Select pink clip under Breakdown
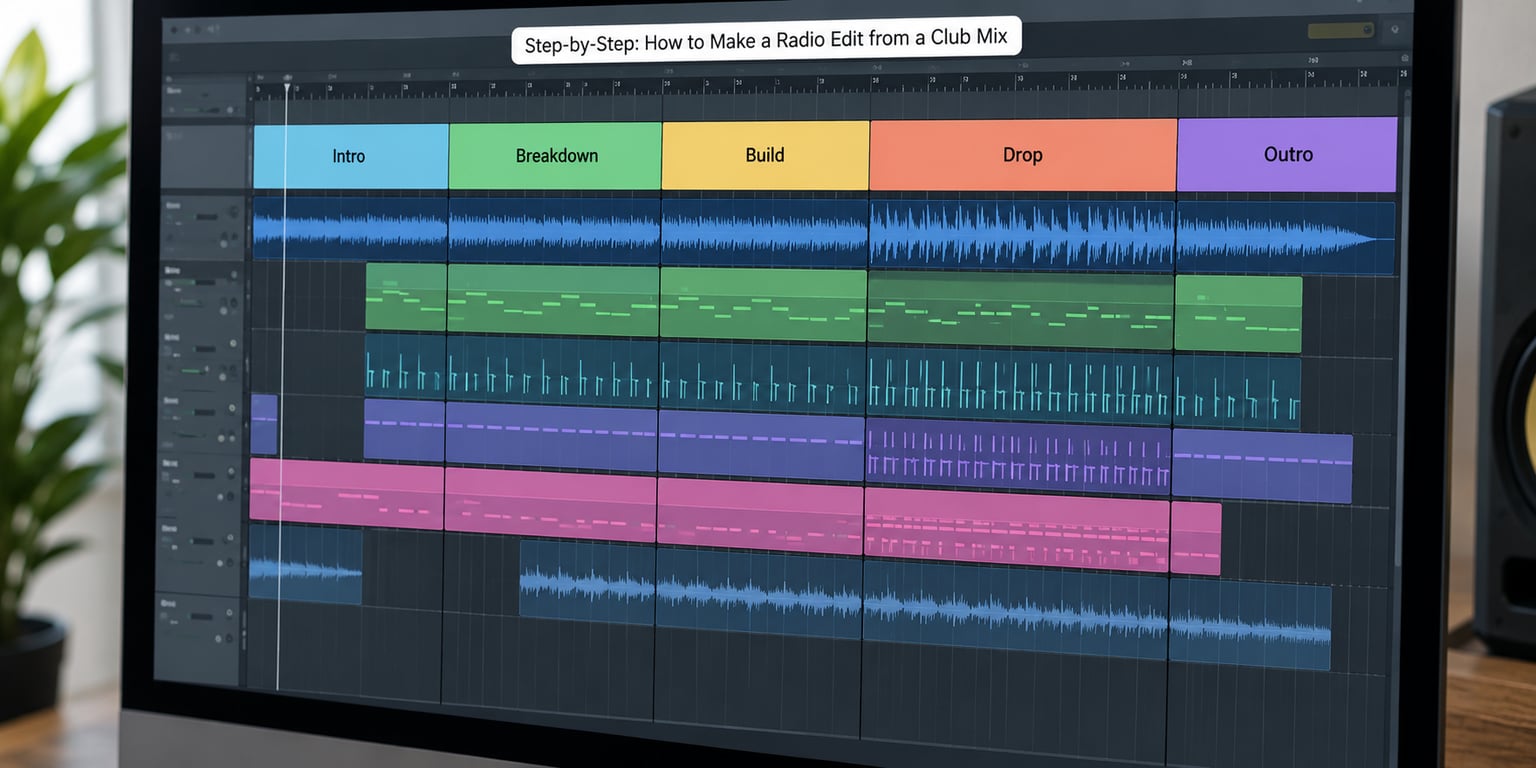This screenshot has height=768, width=1536. [x=550, y=505]
